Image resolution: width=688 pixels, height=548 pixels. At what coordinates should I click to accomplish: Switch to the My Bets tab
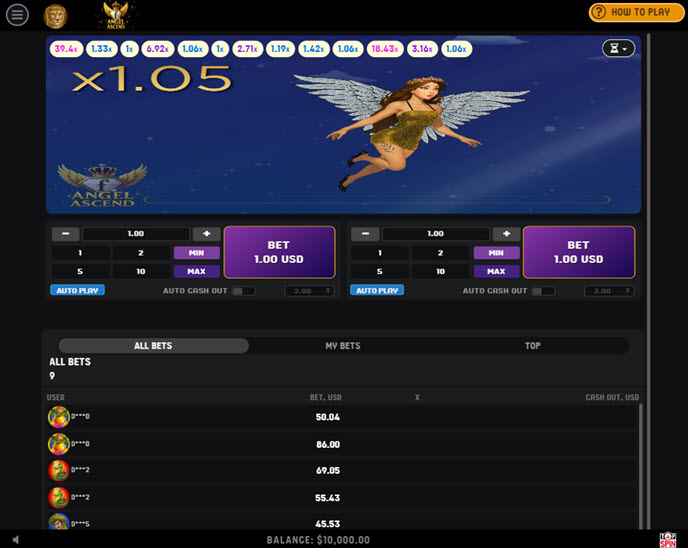click(x=343, y=346)
